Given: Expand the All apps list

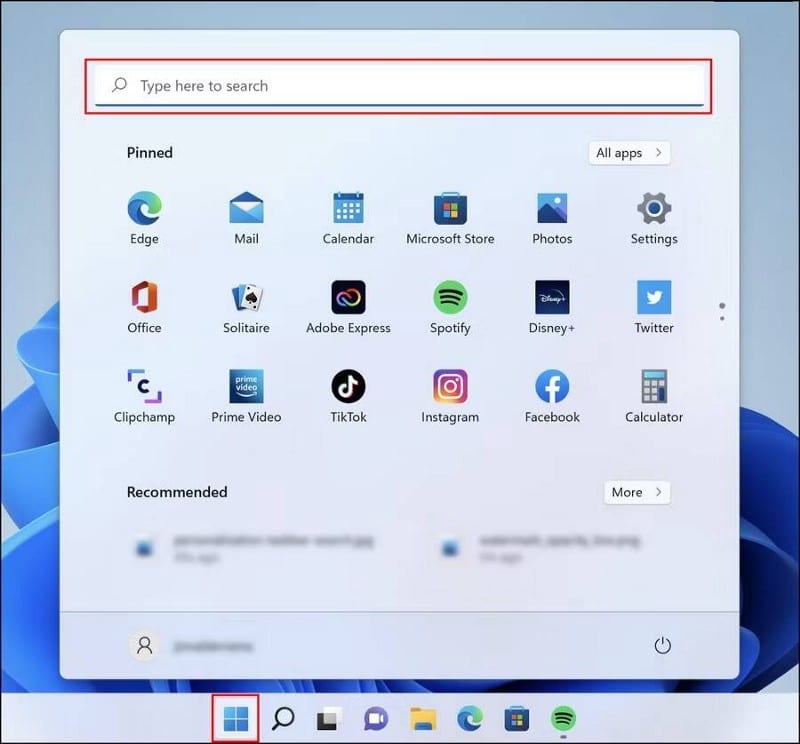Looking at the screenshot, I should [628, 152].
